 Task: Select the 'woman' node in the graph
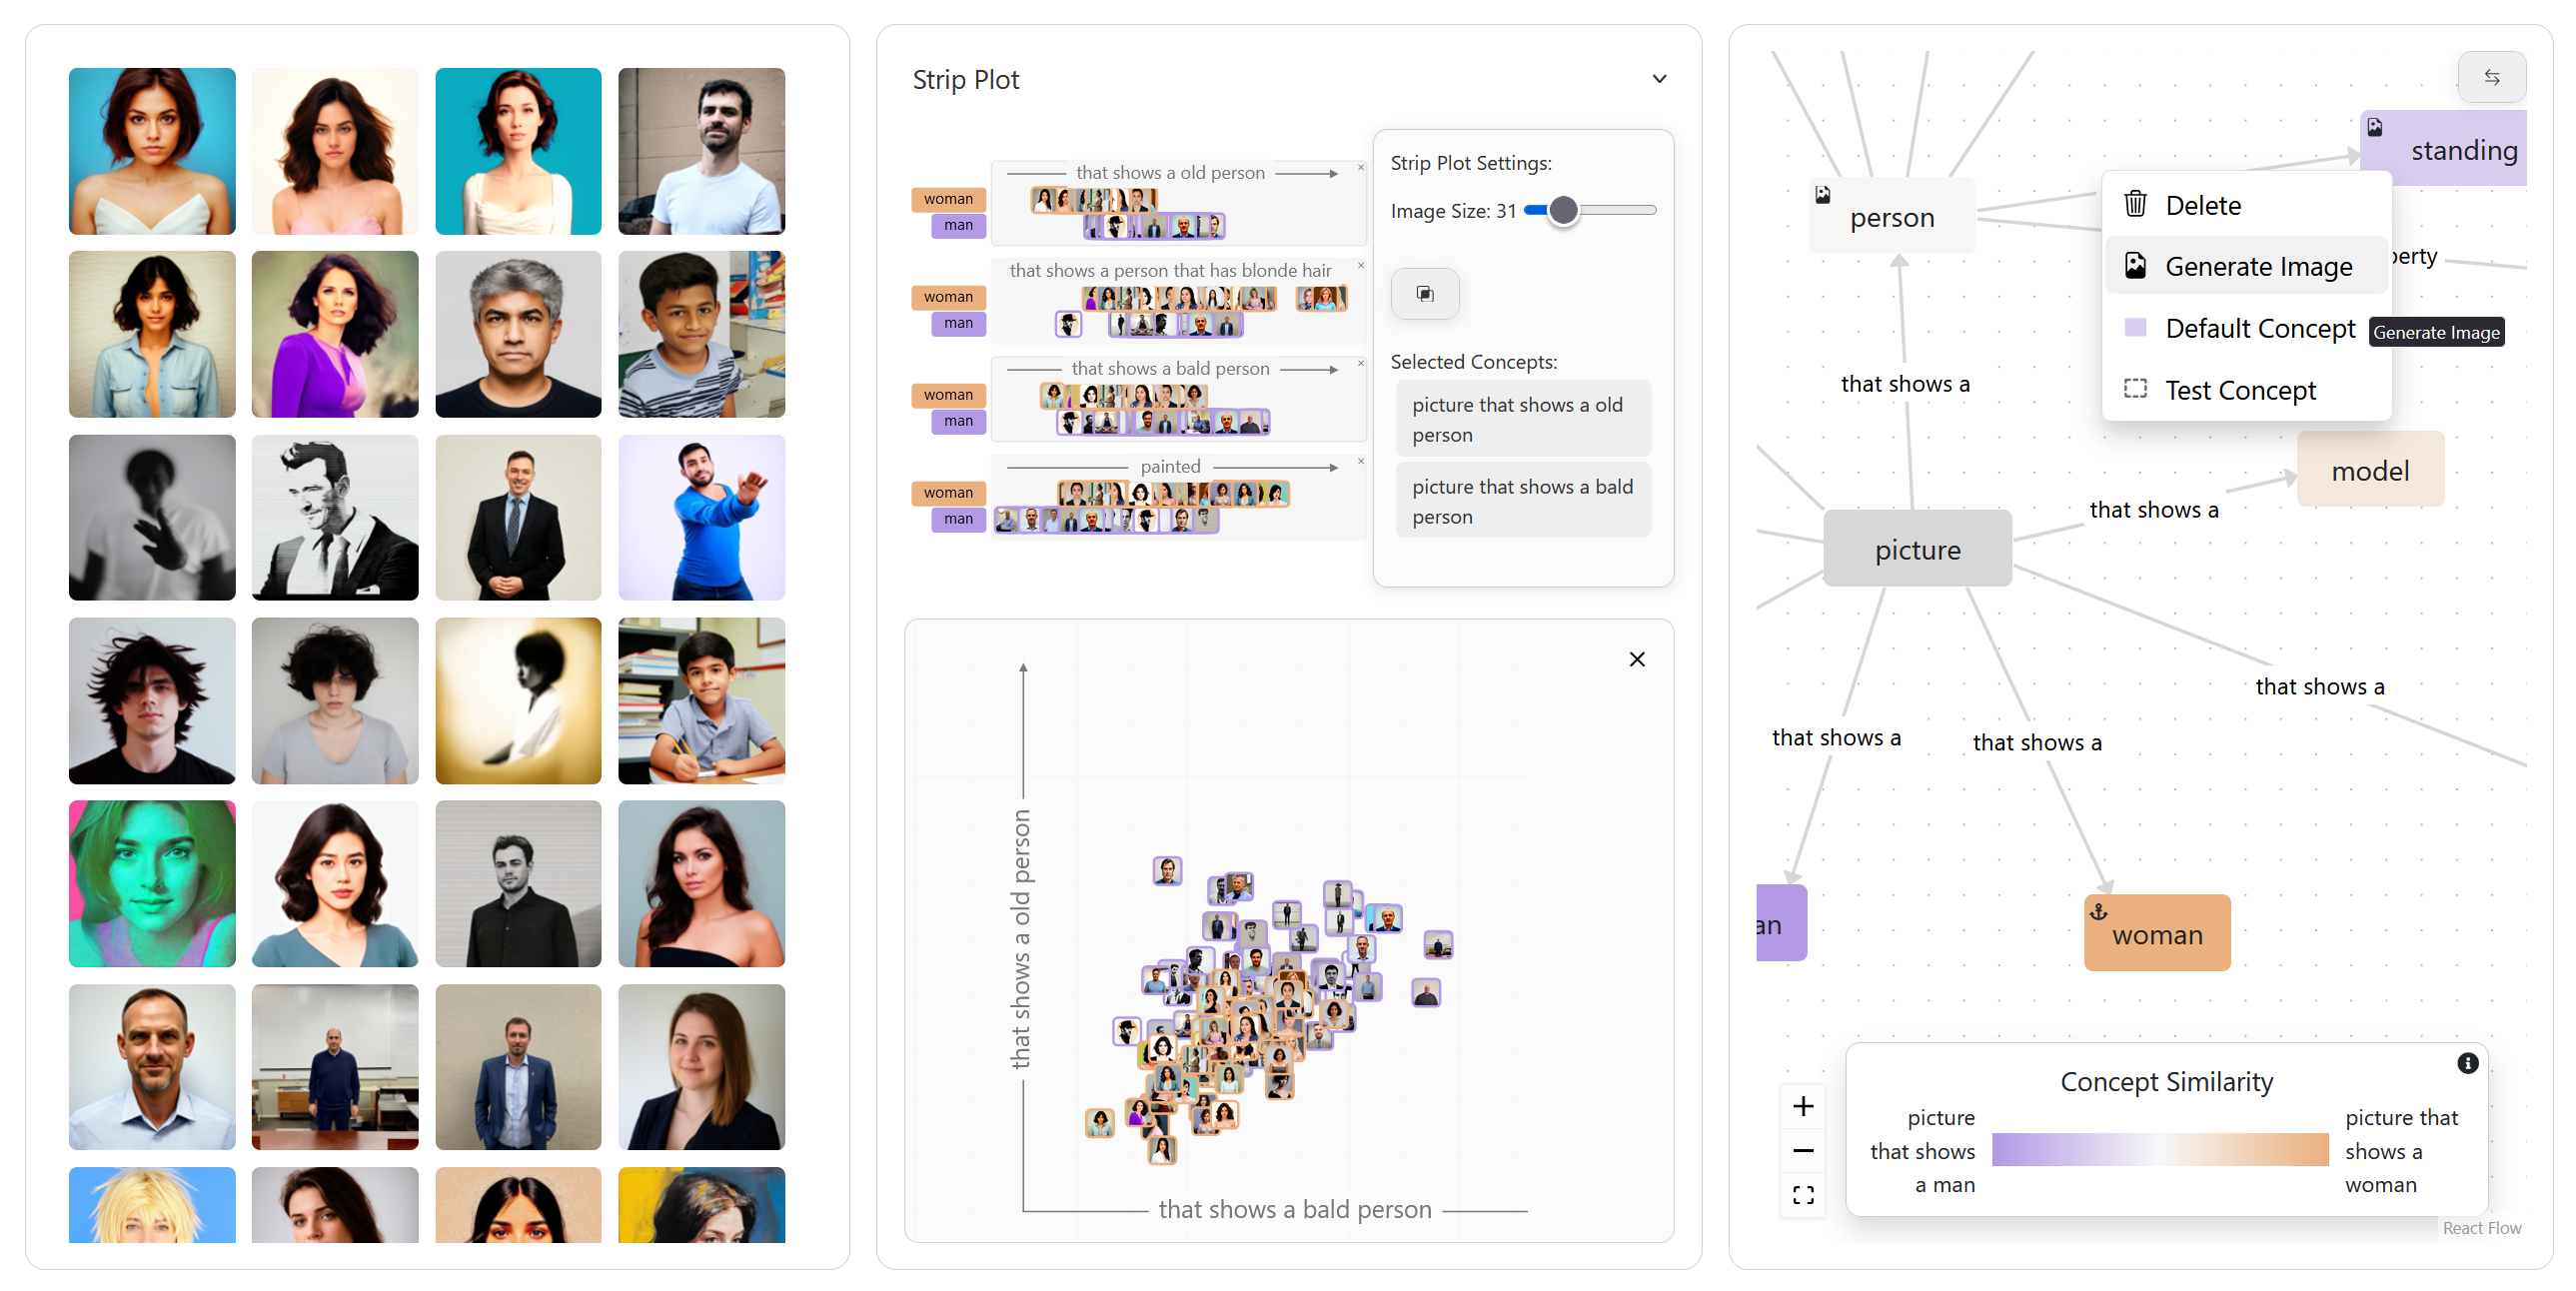[2157, 934]
